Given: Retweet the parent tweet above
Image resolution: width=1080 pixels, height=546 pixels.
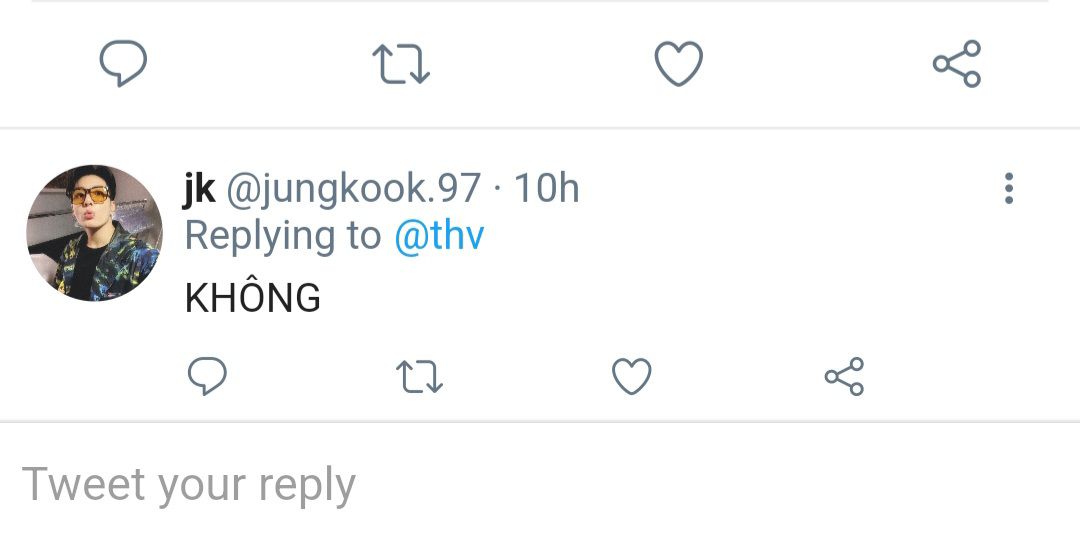Looking at the screenshot, I should tap(401, 63).
